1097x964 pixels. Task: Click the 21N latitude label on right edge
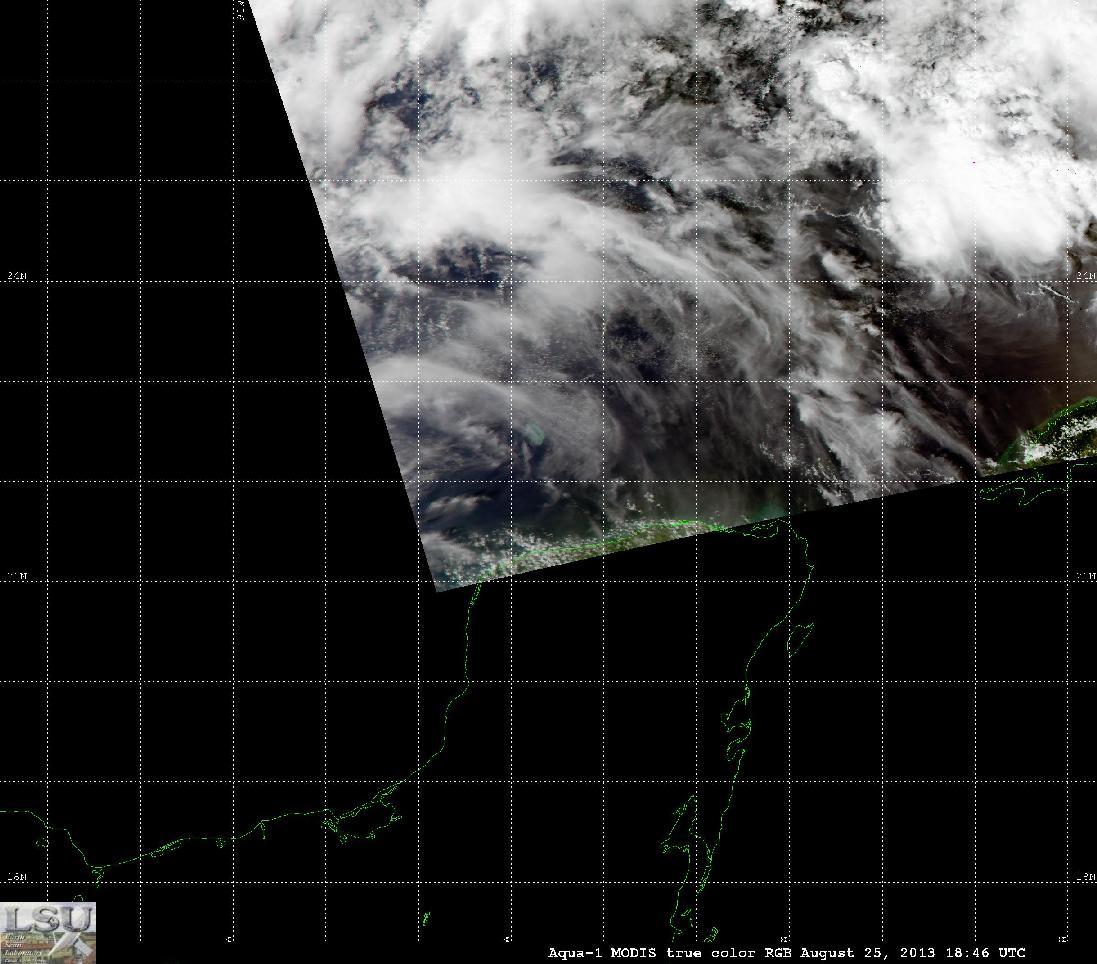click(1086, 576)
